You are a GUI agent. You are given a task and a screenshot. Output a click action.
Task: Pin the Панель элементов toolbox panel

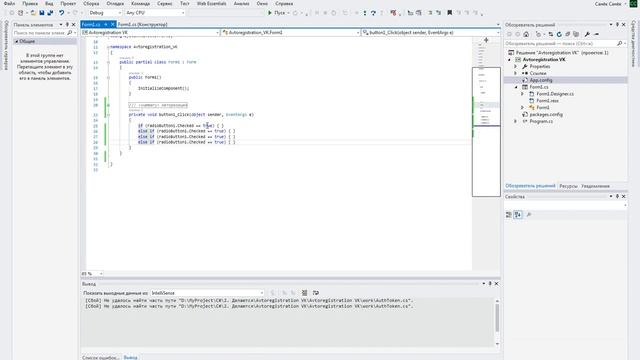pyautogui.click(x=67, y=24)
